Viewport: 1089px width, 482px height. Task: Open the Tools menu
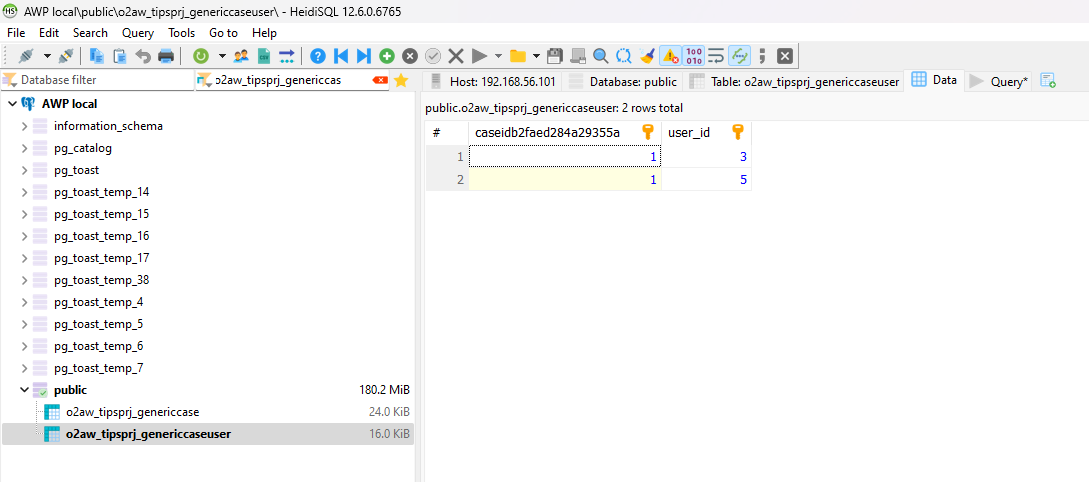coord(181,33)
